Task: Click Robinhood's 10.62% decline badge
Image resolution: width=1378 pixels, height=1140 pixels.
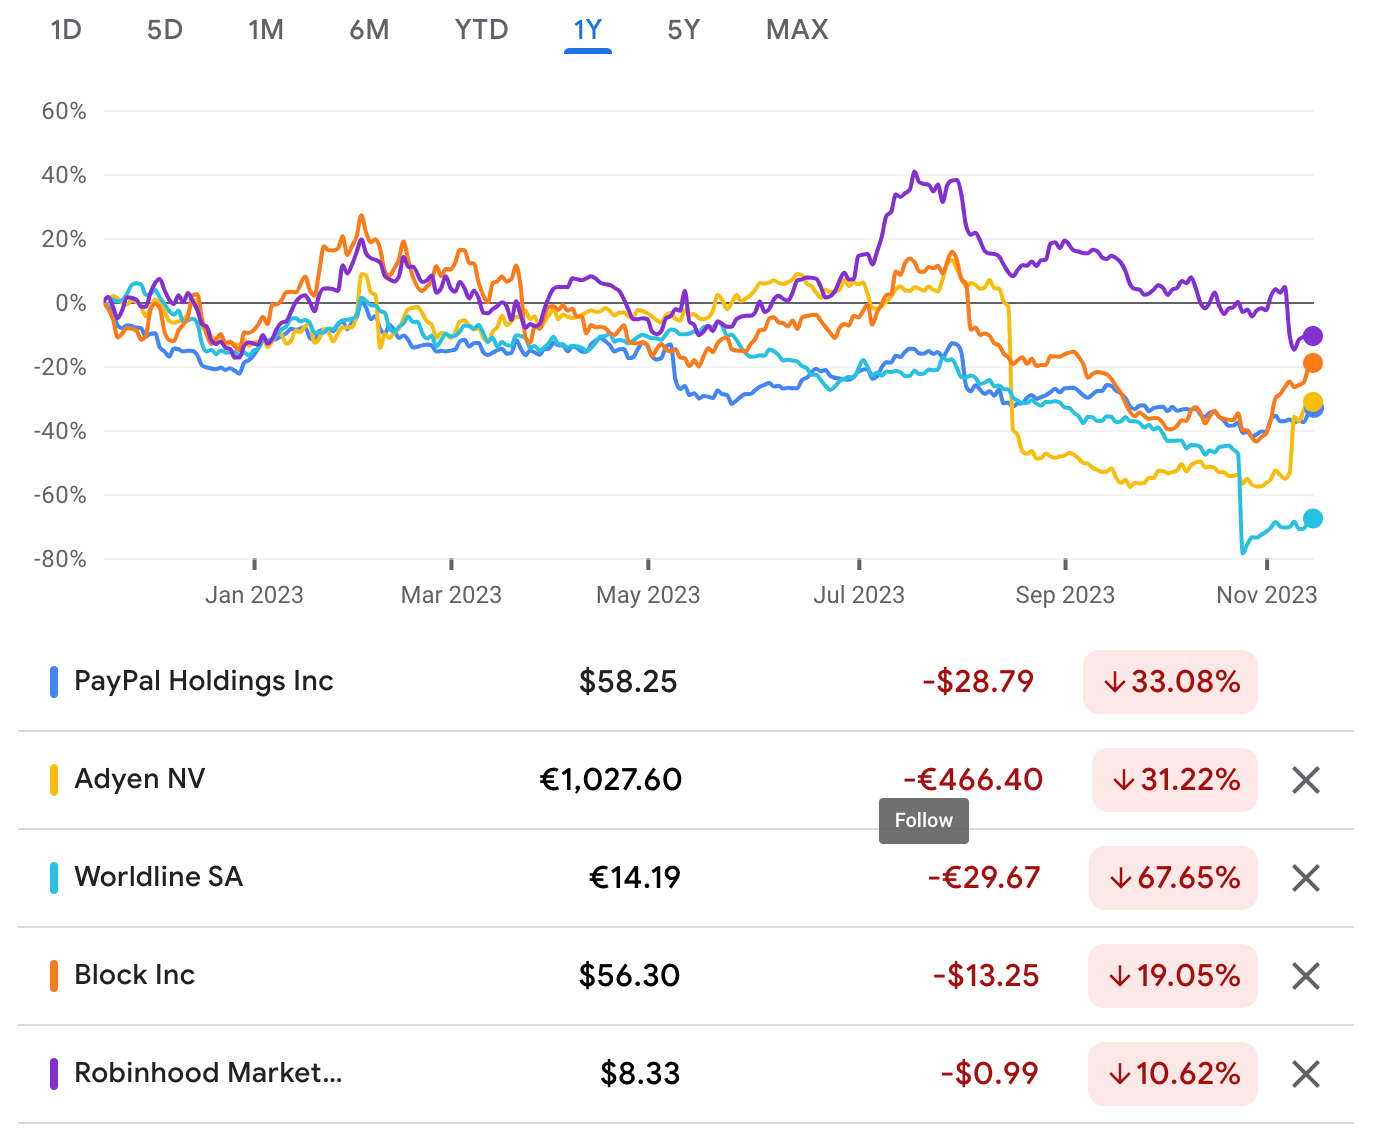Action: pos(1173,1074)
